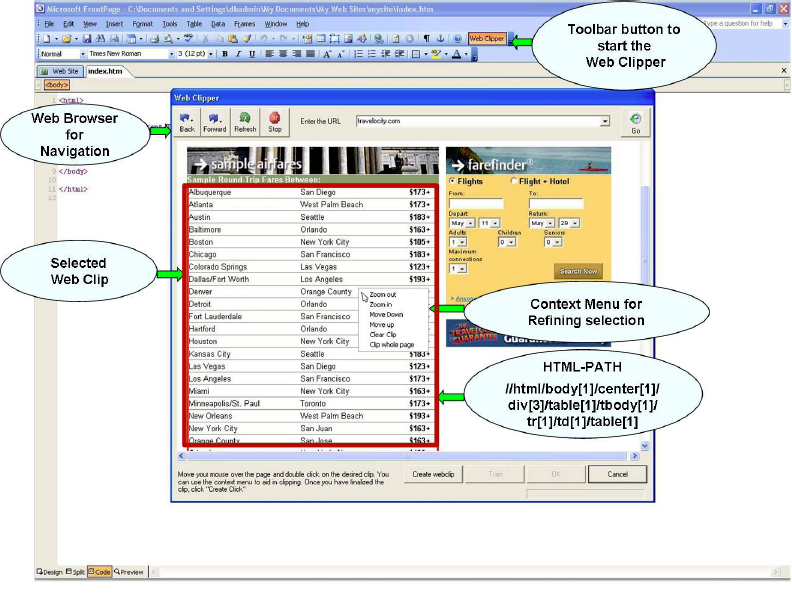
Task: Open the Frames menu
Action: coord(244,24)
